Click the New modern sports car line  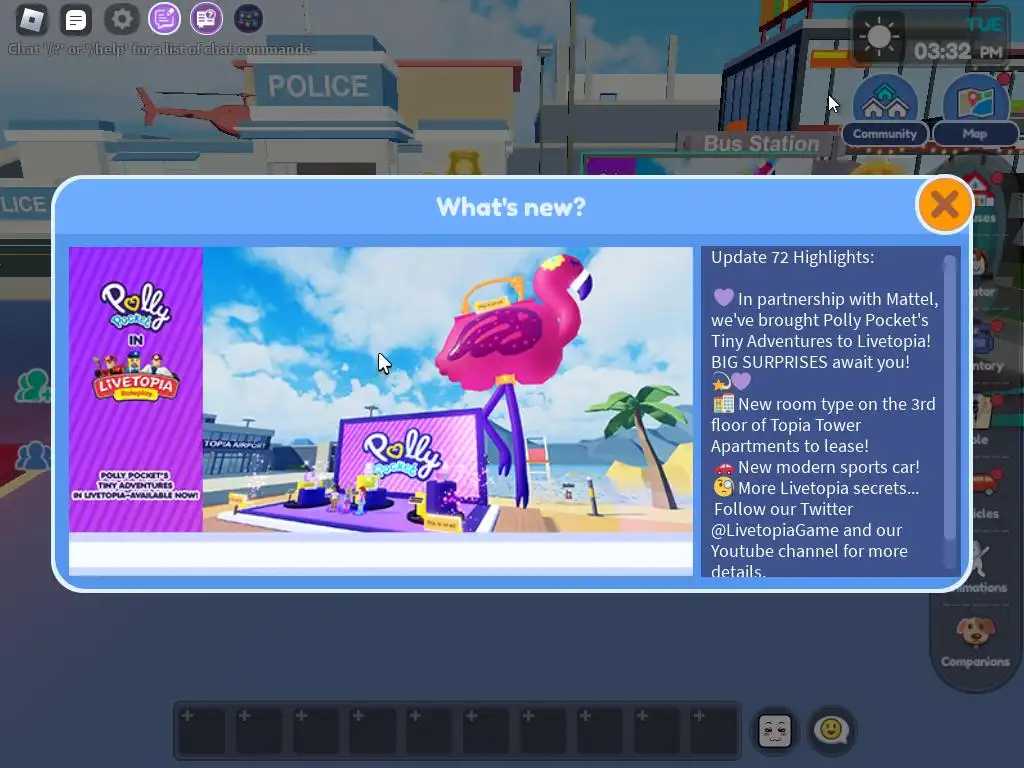click(816, 467)
